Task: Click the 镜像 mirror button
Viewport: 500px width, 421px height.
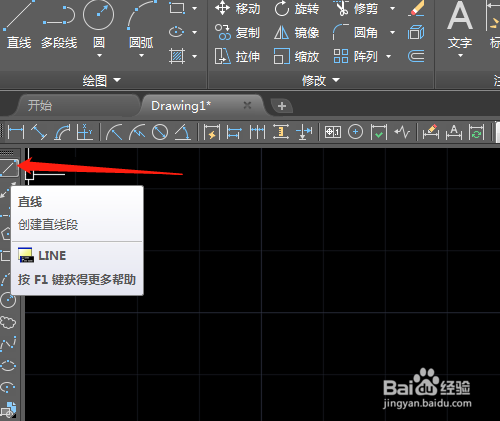Action: (x=297, y=32)
